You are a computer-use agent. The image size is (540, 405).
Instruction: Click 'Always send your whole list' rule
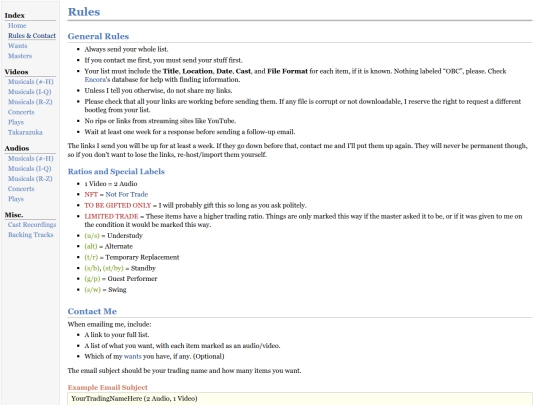coord(126,50)
